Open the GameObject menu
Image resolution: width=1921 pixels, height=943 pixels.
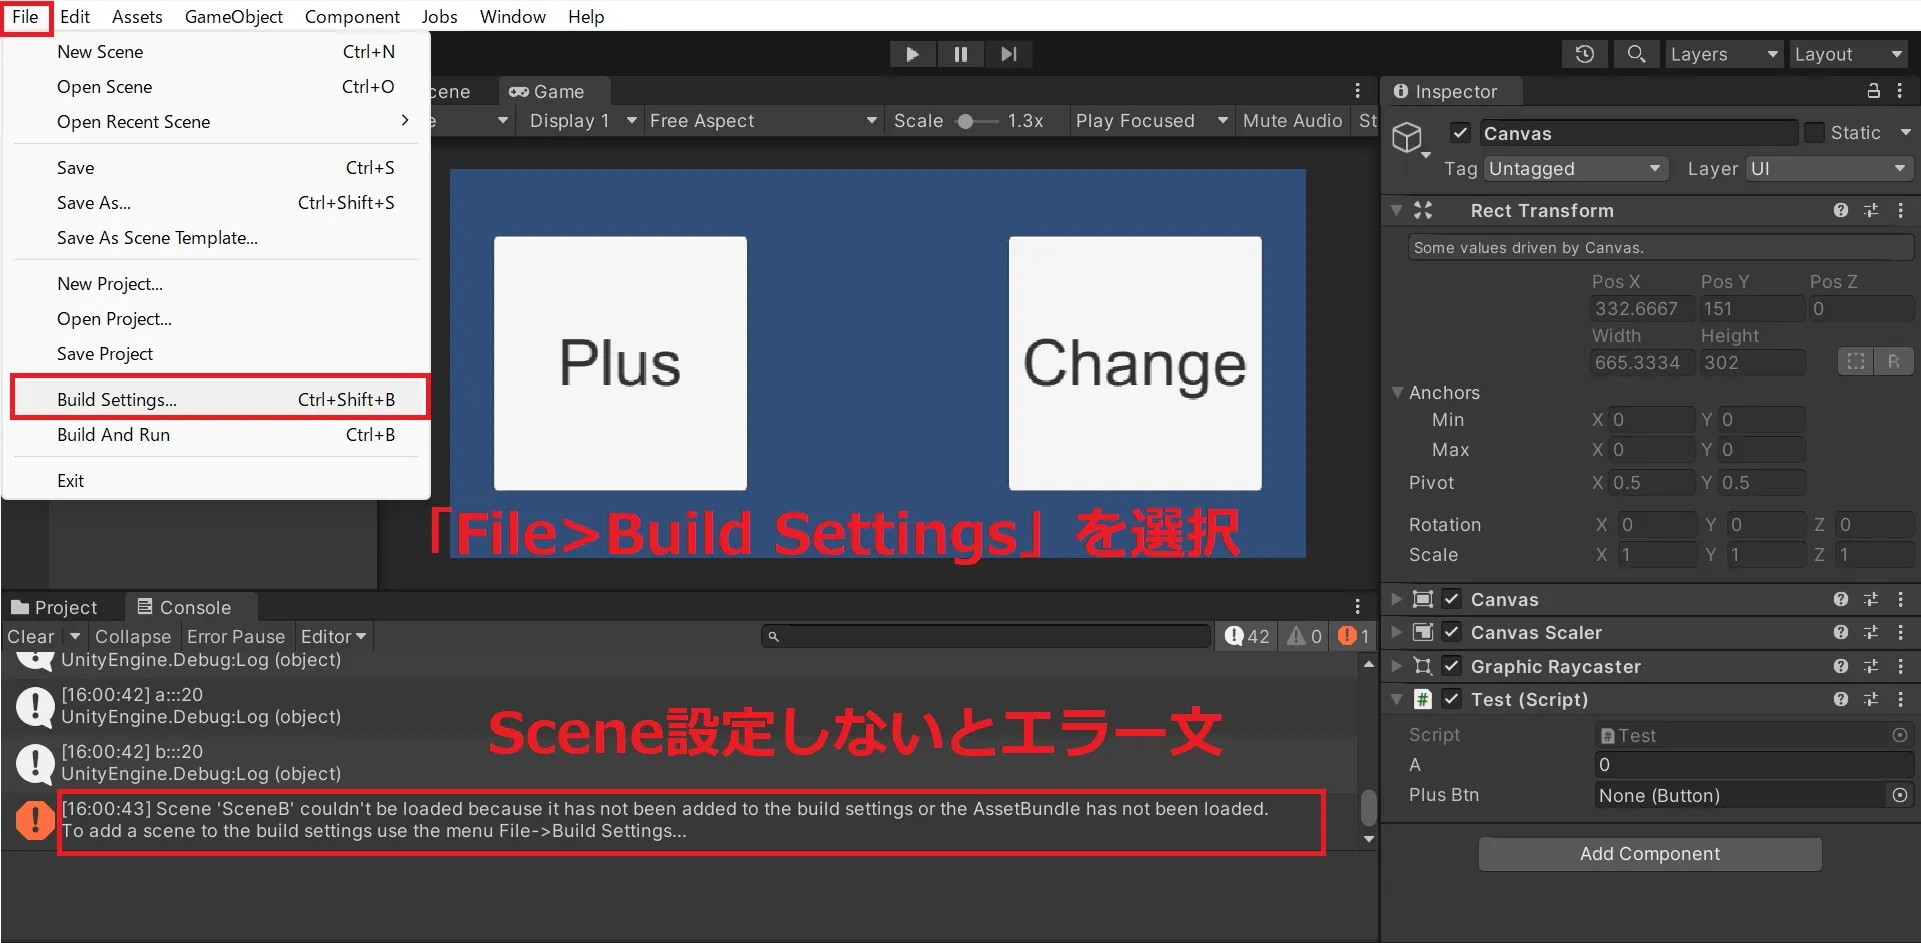tap(234, 16)
